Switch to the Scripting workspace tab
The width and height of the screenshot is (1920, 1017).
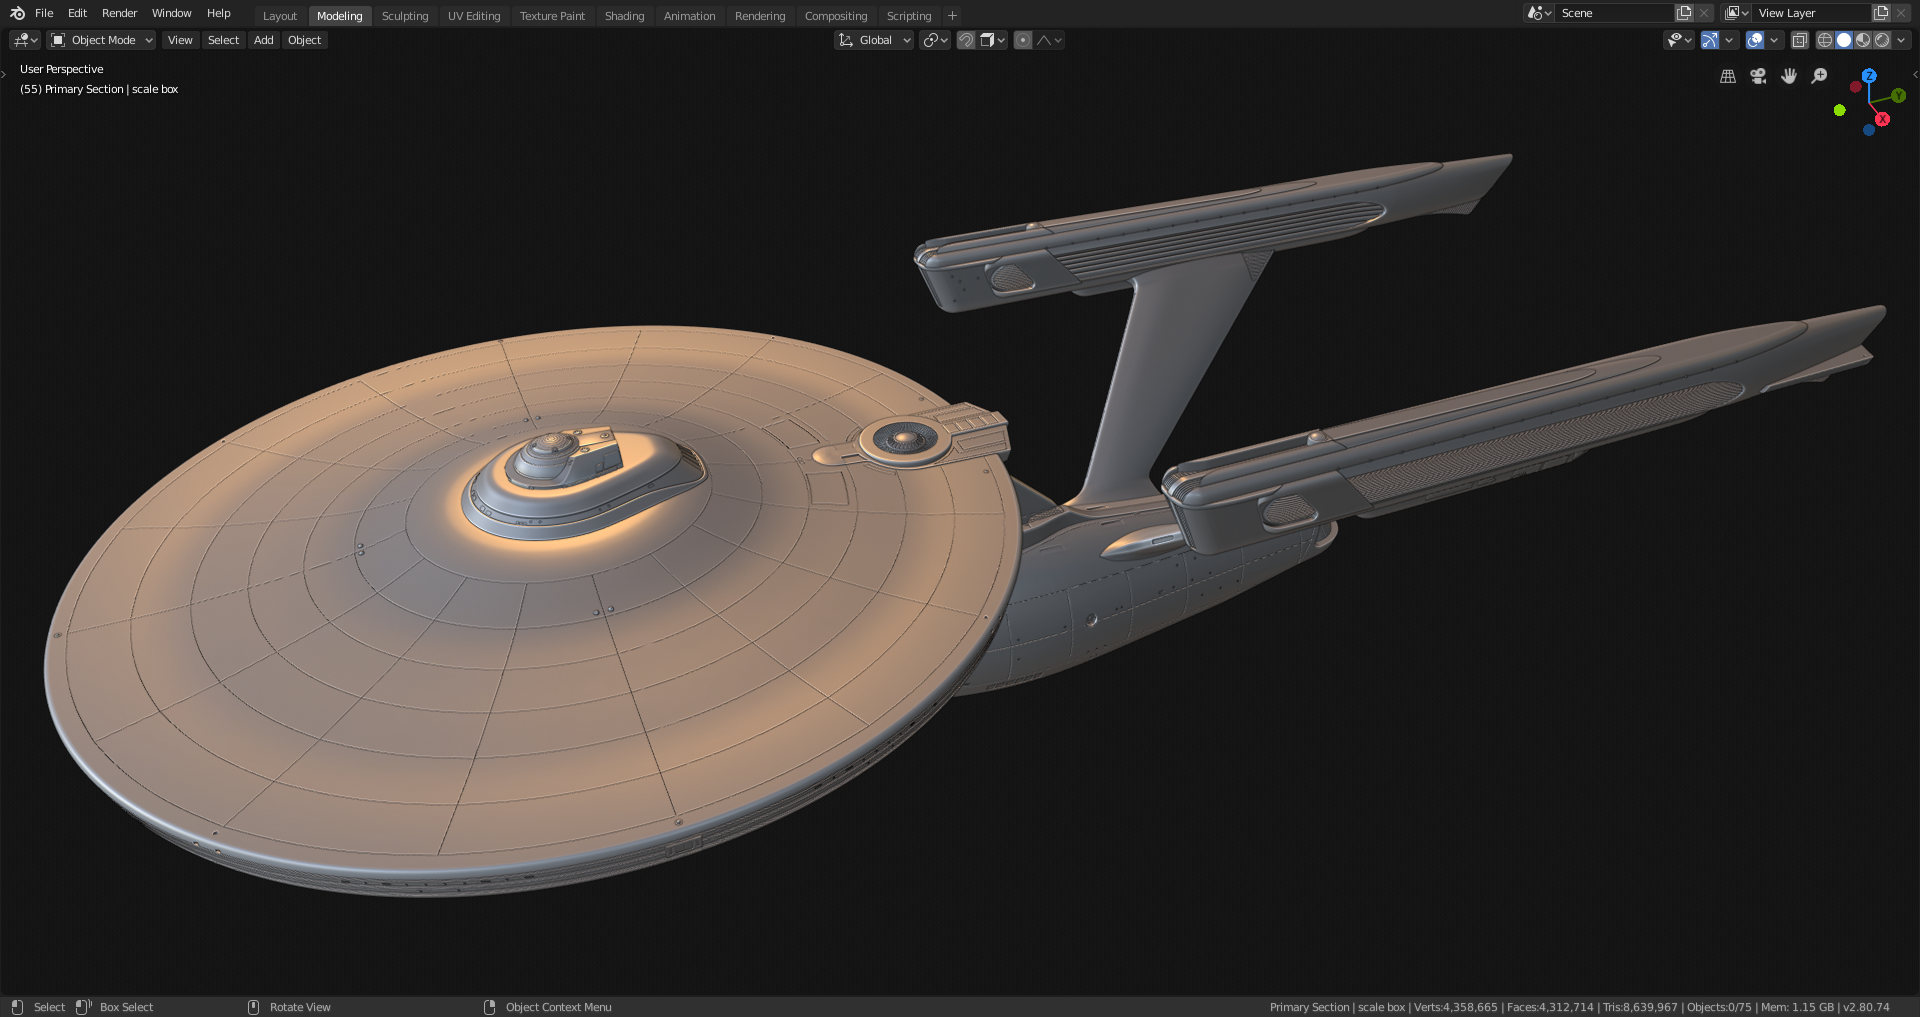909,16
